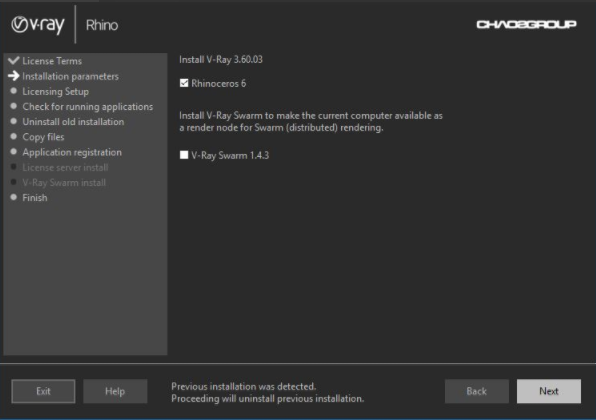
Task: Click the bullet beside Finish
Action: pyautogui.click(x=14, y=197)
